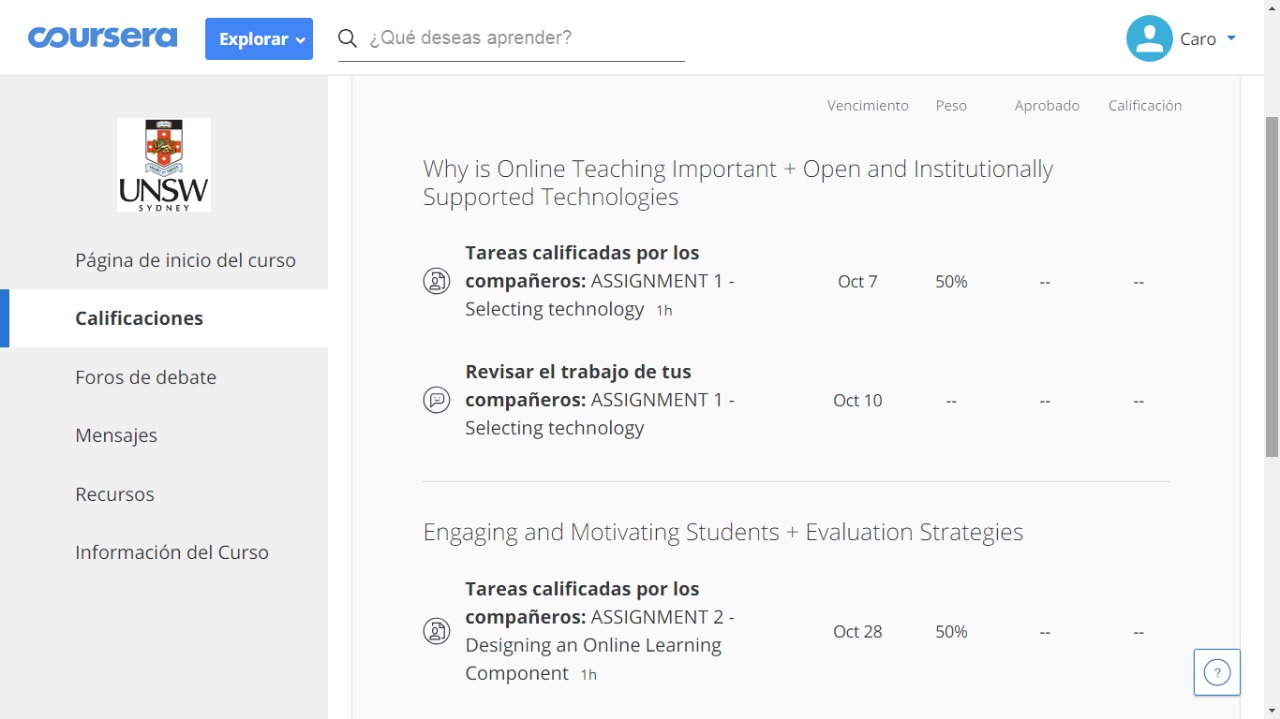1280x719 pixels.
Task: Open Información del Curso
Action: 171,551
